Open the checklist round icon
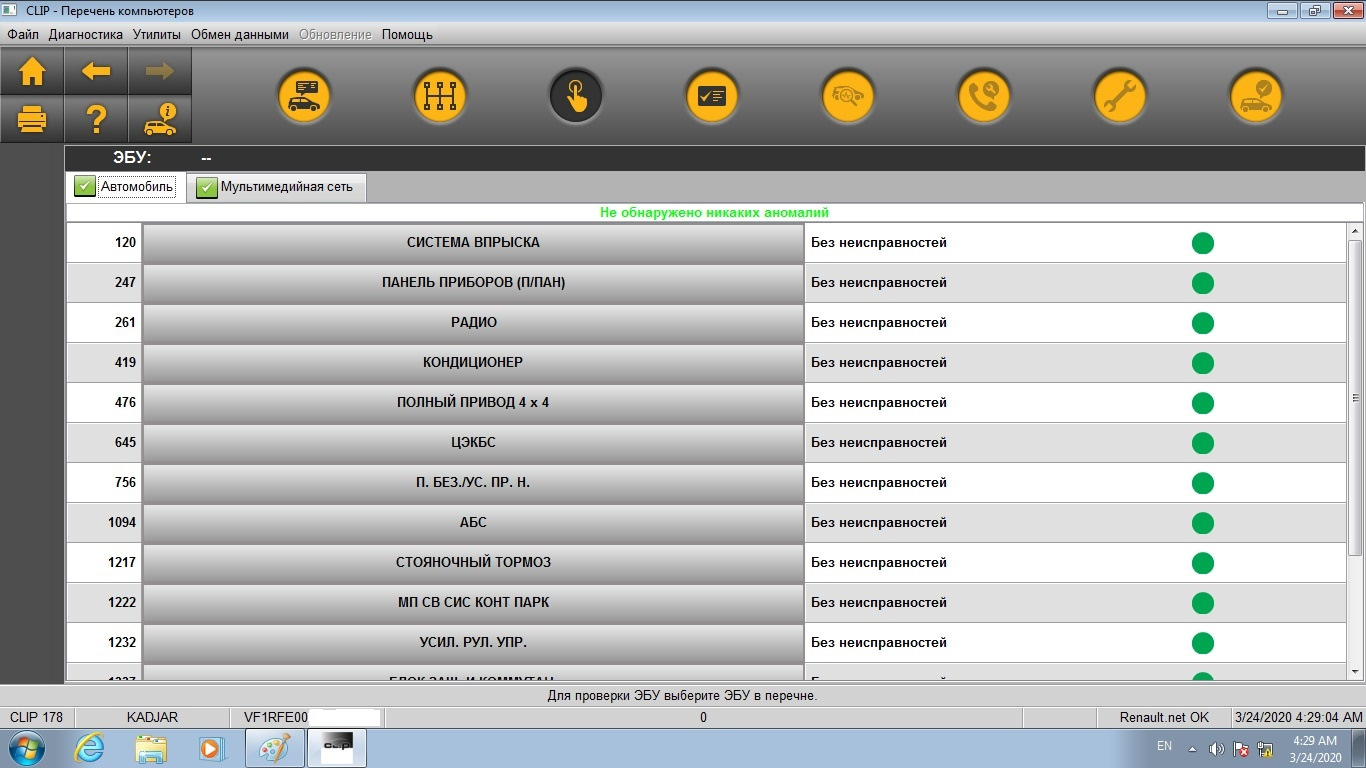 712,96
